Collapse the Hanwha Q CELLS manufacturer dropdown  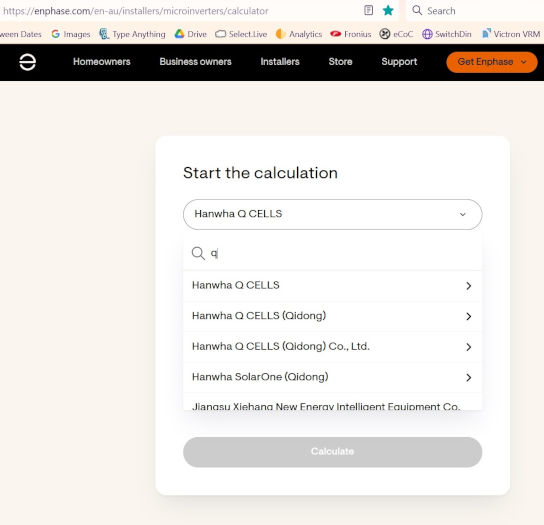[x=332, y=214]
